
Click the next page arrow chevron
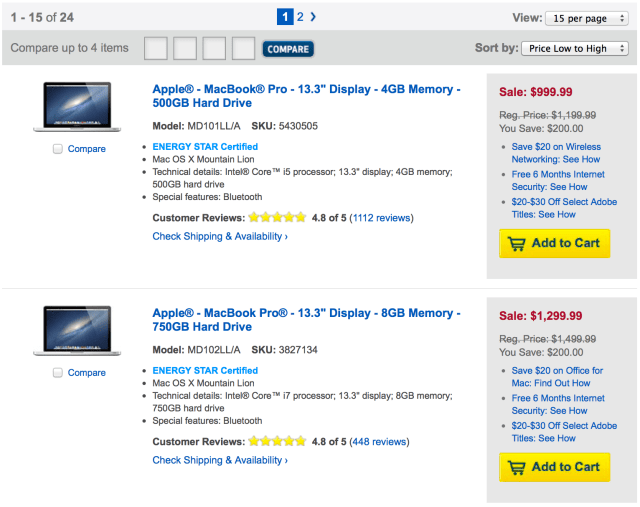click(x=313, y=17)
